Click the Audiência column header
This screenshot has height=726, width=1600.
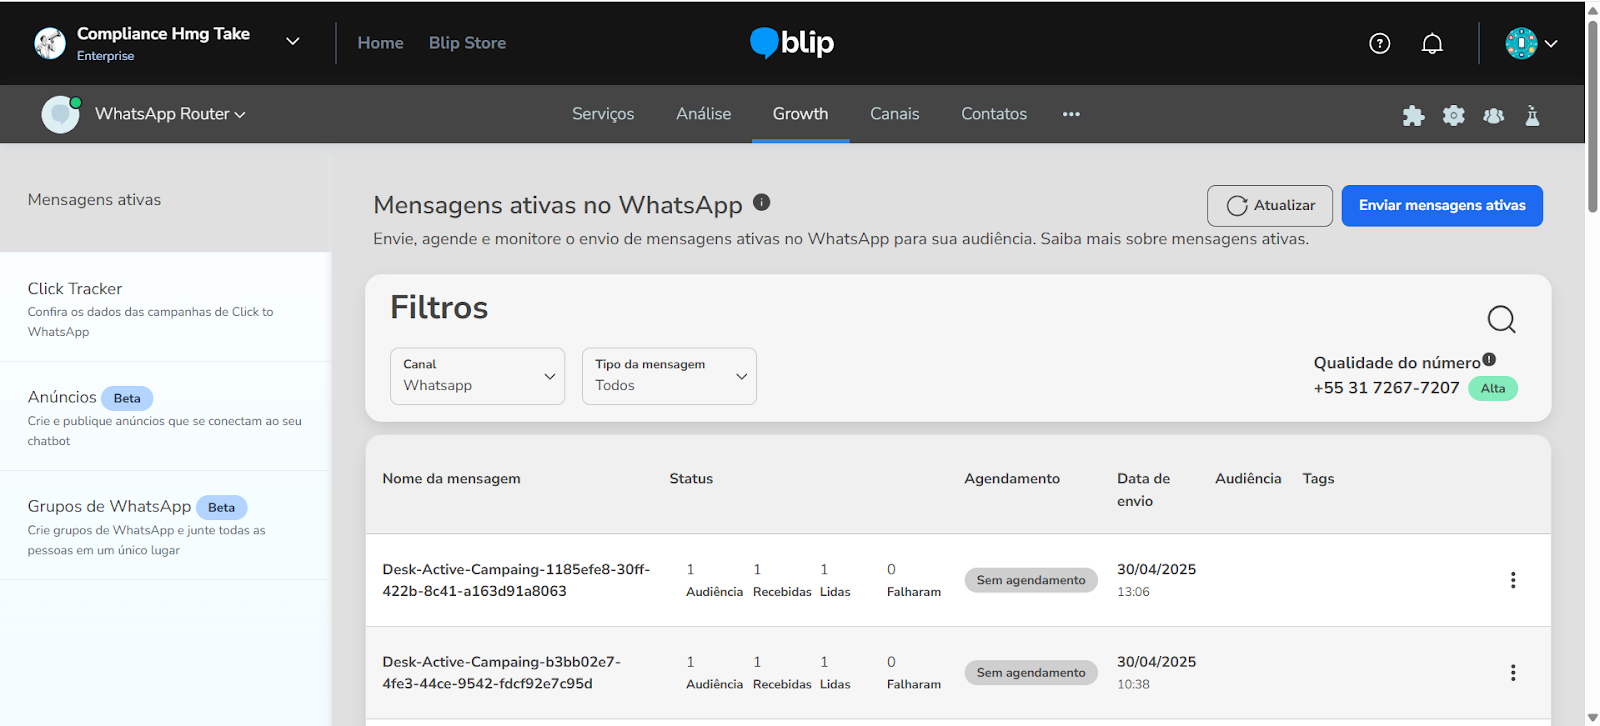tap(1248, 479)
